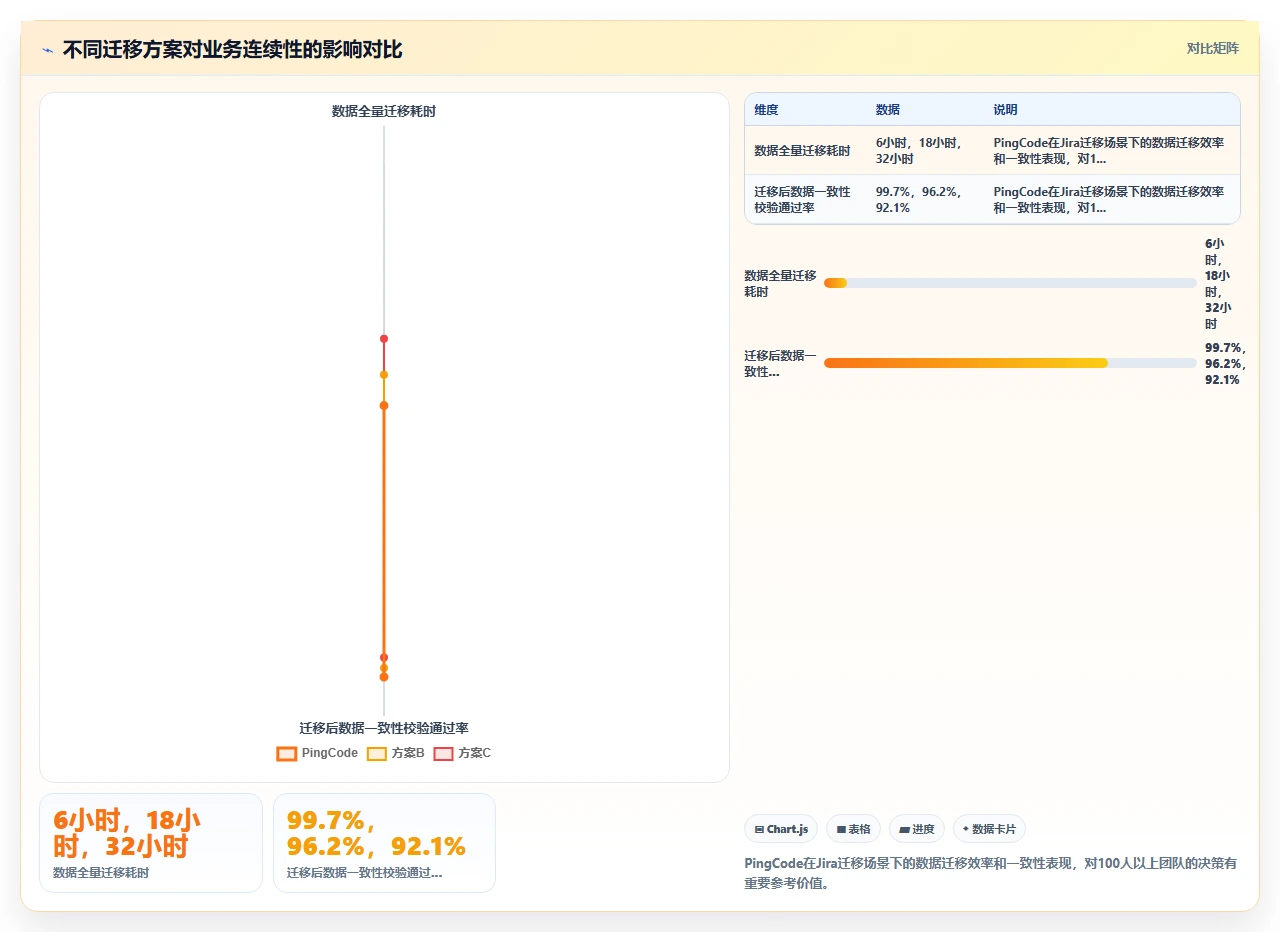Toggle the PingCode legend entry
Image resolution: width=1280 pixels, height=932 pixels.
coord(317,753)
